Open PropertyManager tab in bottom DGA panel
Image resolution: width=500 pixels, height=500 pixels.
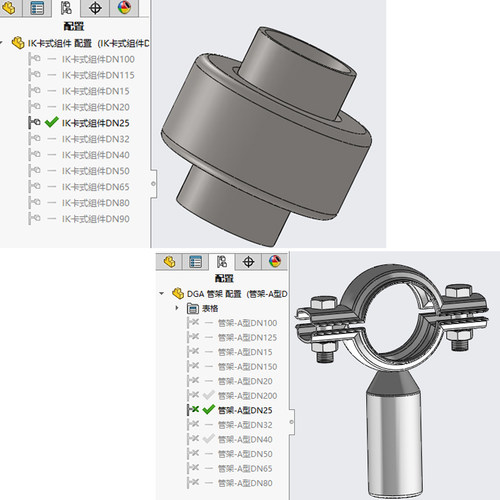tap(195, 262)
